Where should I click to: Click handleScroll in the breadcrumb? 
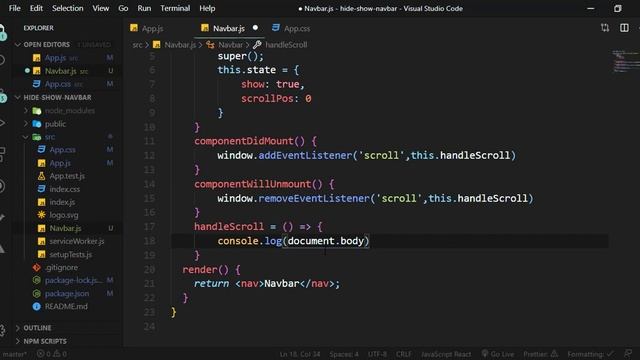[286, 44]
